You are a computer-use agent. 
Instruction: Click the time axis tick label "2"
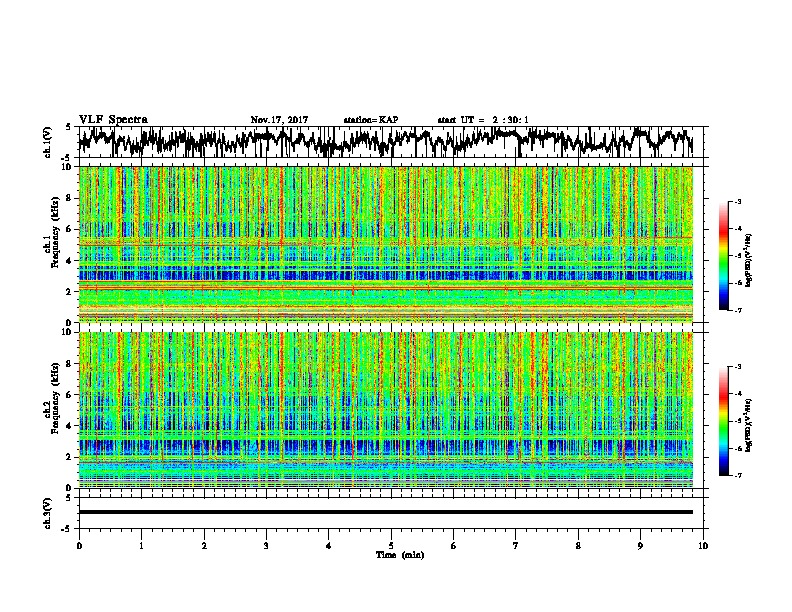(x=204, y=545)
